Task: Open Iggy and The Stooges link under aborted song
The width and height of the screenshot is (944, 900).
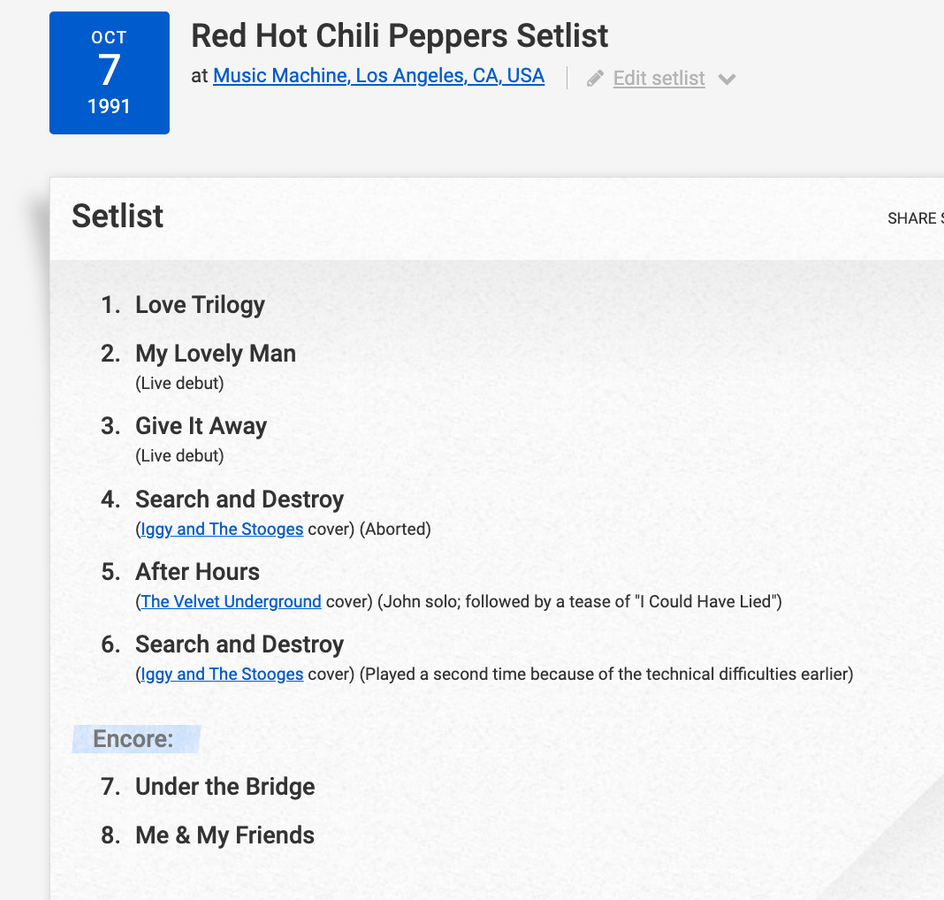Action: 221,529
